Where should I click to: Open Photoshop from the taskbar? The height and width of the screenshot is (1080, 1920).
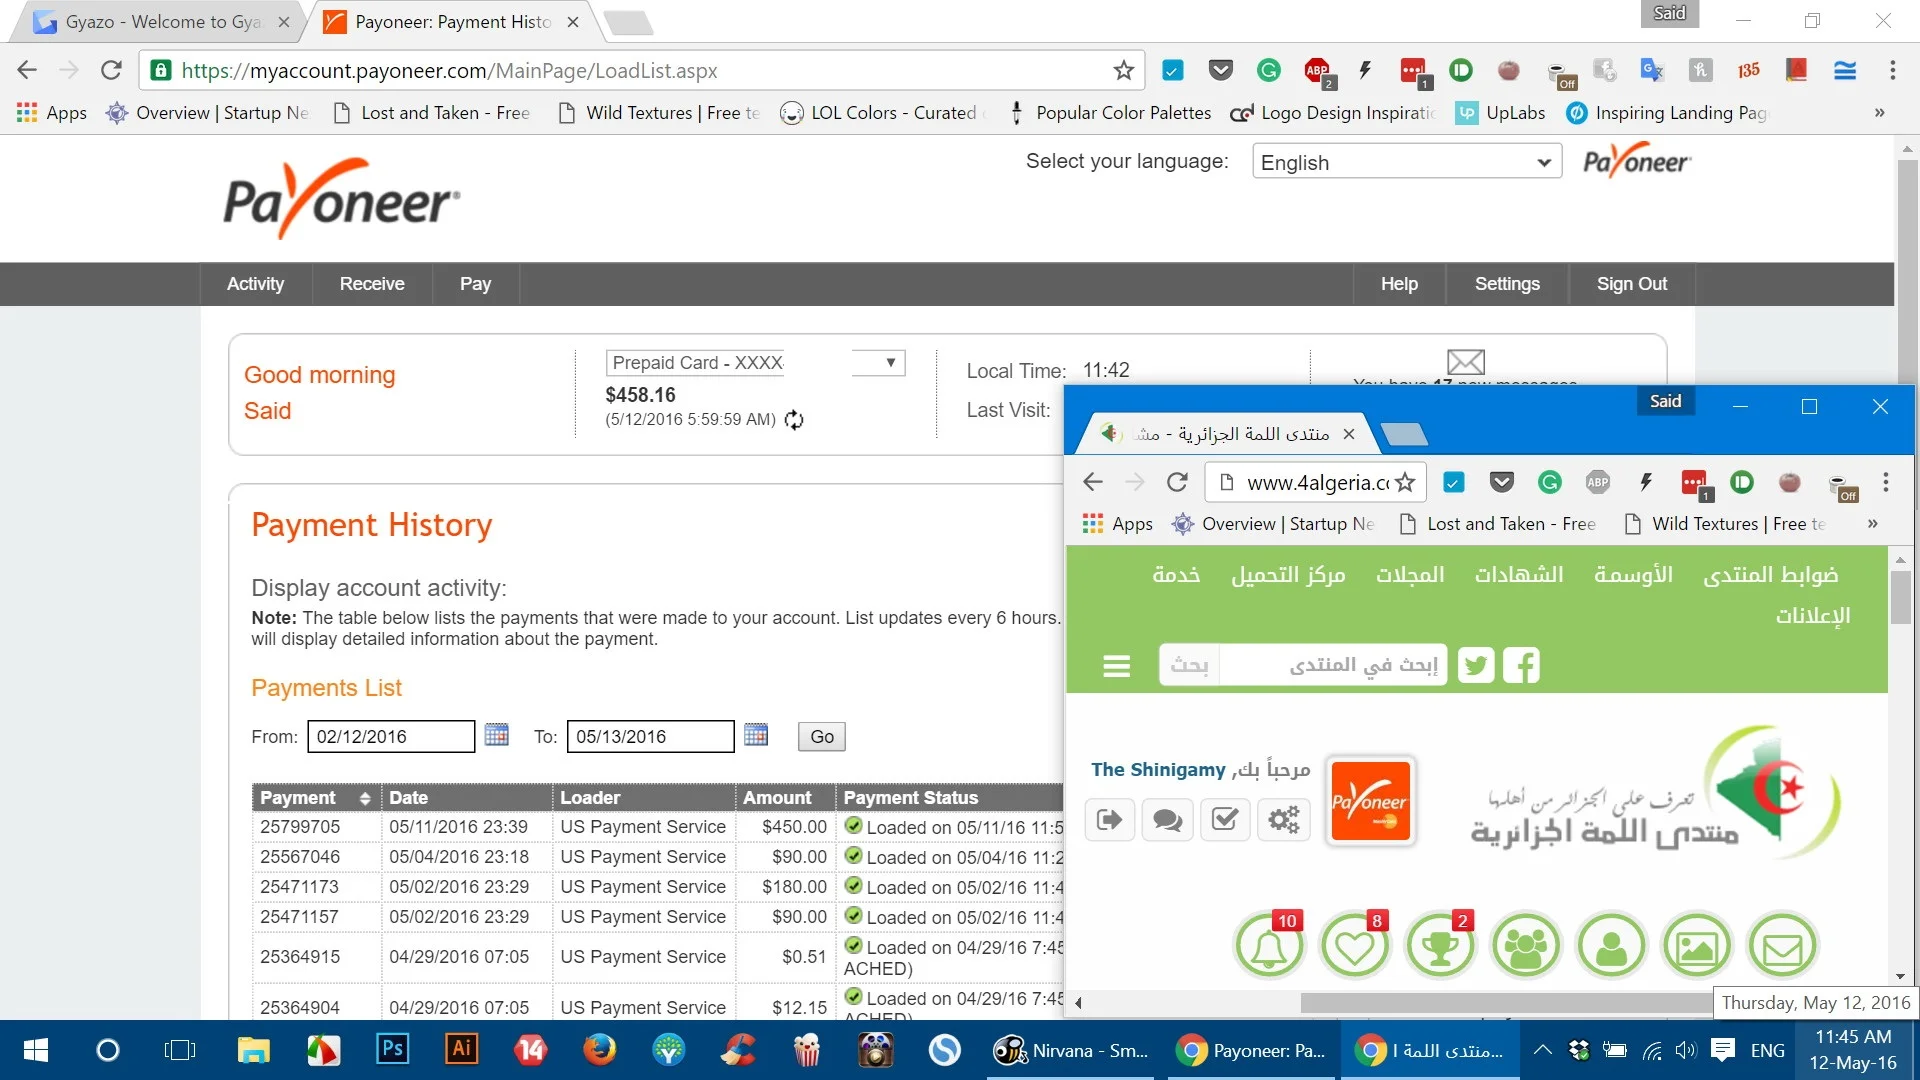pyautogui.click(x=392, y=1049)
